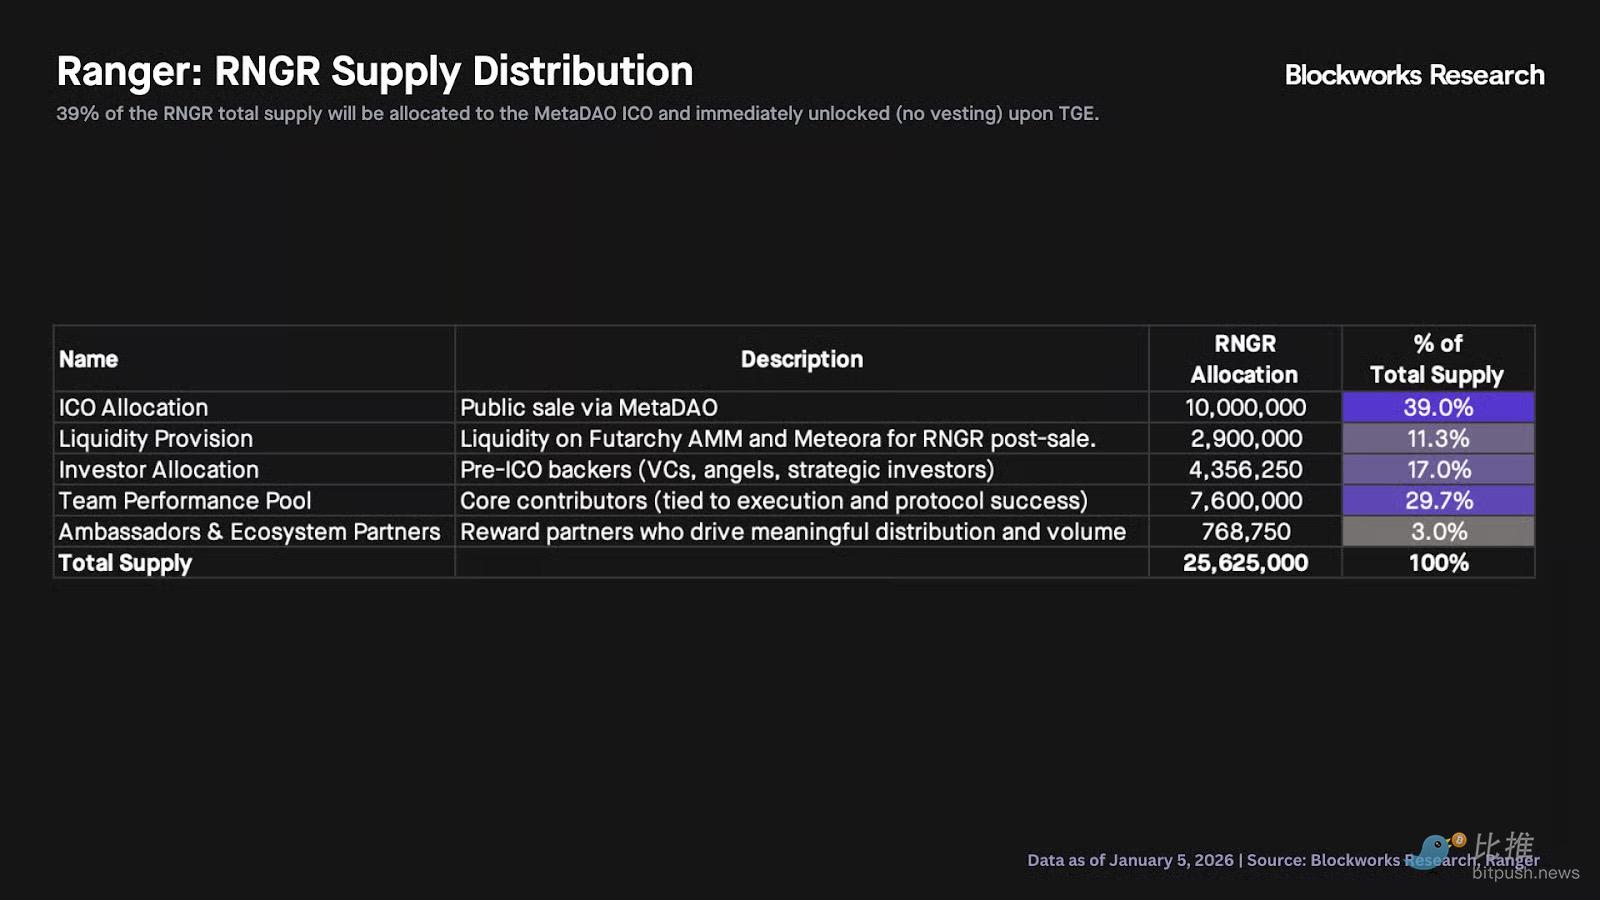
Task: Click the 17.0% shaded percentage cell
Action: click(x=1438, y=469)
